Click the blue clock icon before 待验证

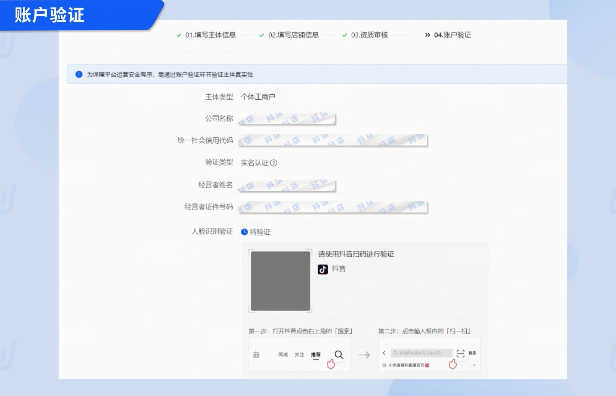pyautogui.click(x=244, y=232)
